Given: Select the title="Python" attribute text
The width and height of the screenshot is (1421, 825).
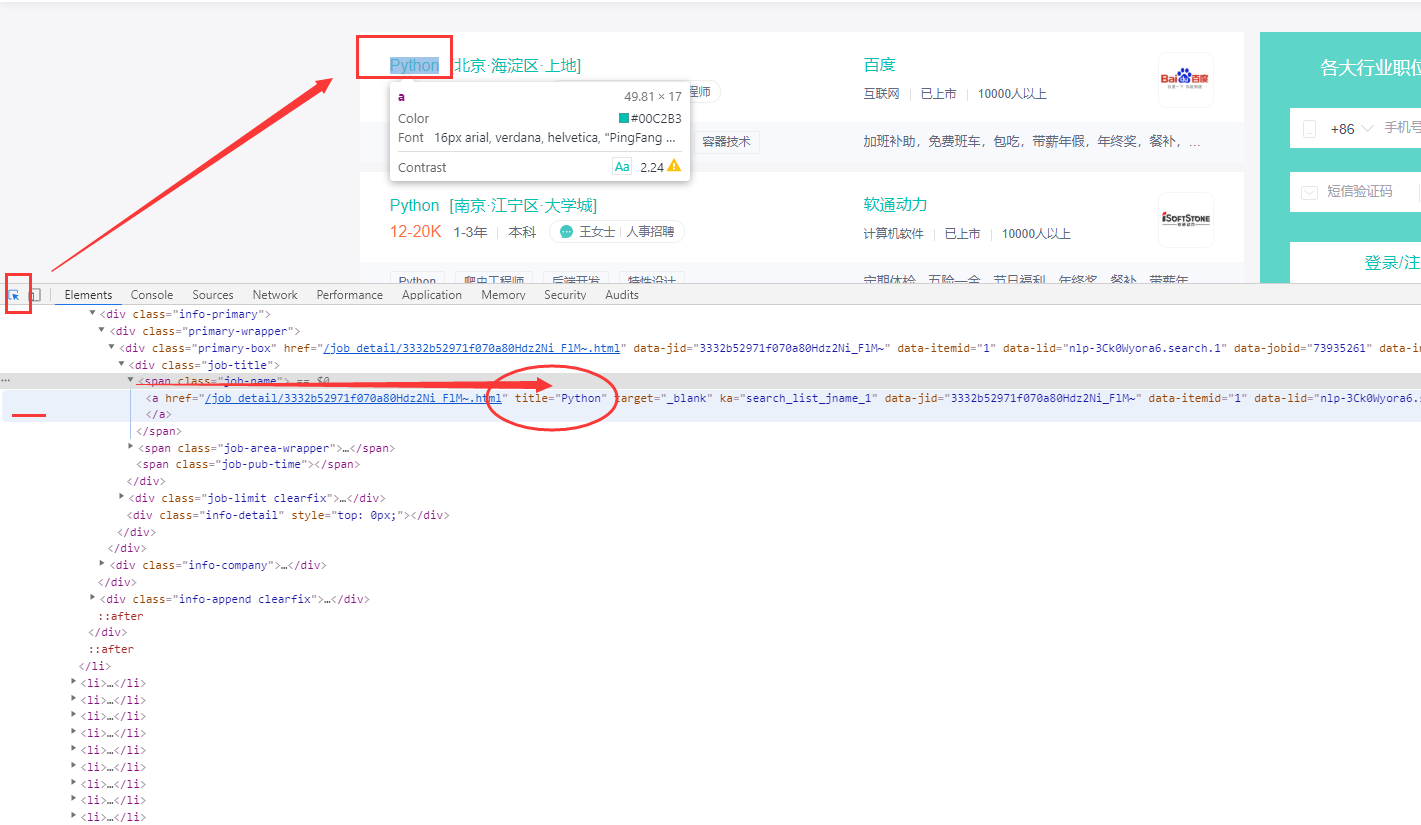Looking at the screenshot, I should [561, 398].
